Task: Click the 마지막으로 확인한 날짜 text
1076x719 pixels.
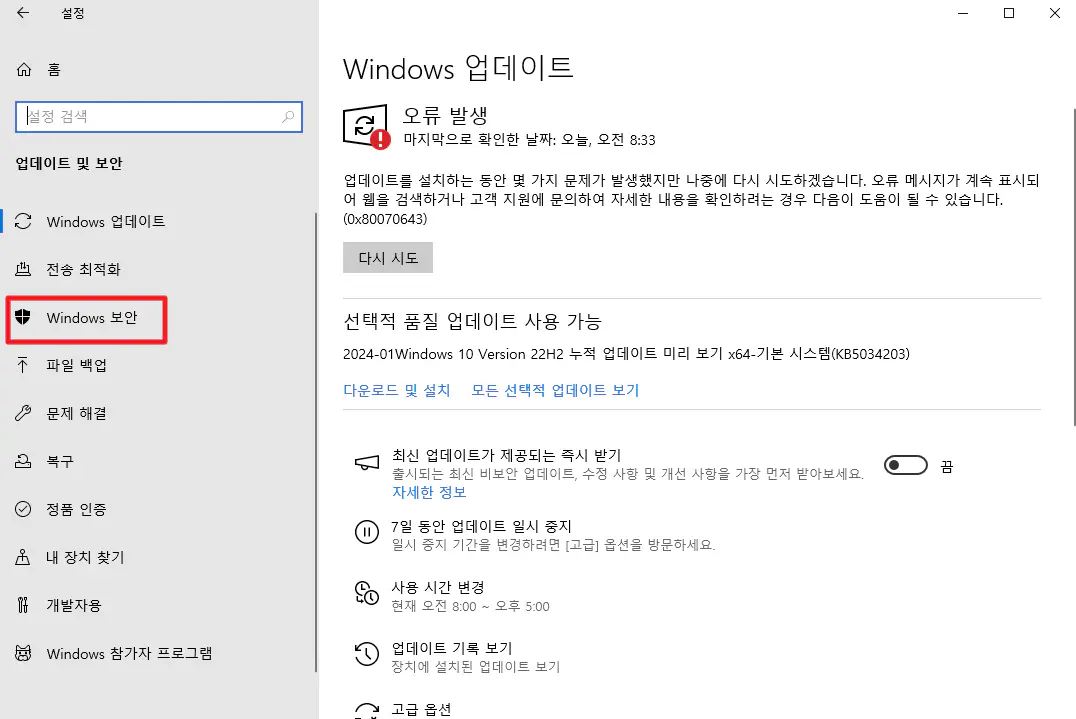Action: click(x=529, y=140)
